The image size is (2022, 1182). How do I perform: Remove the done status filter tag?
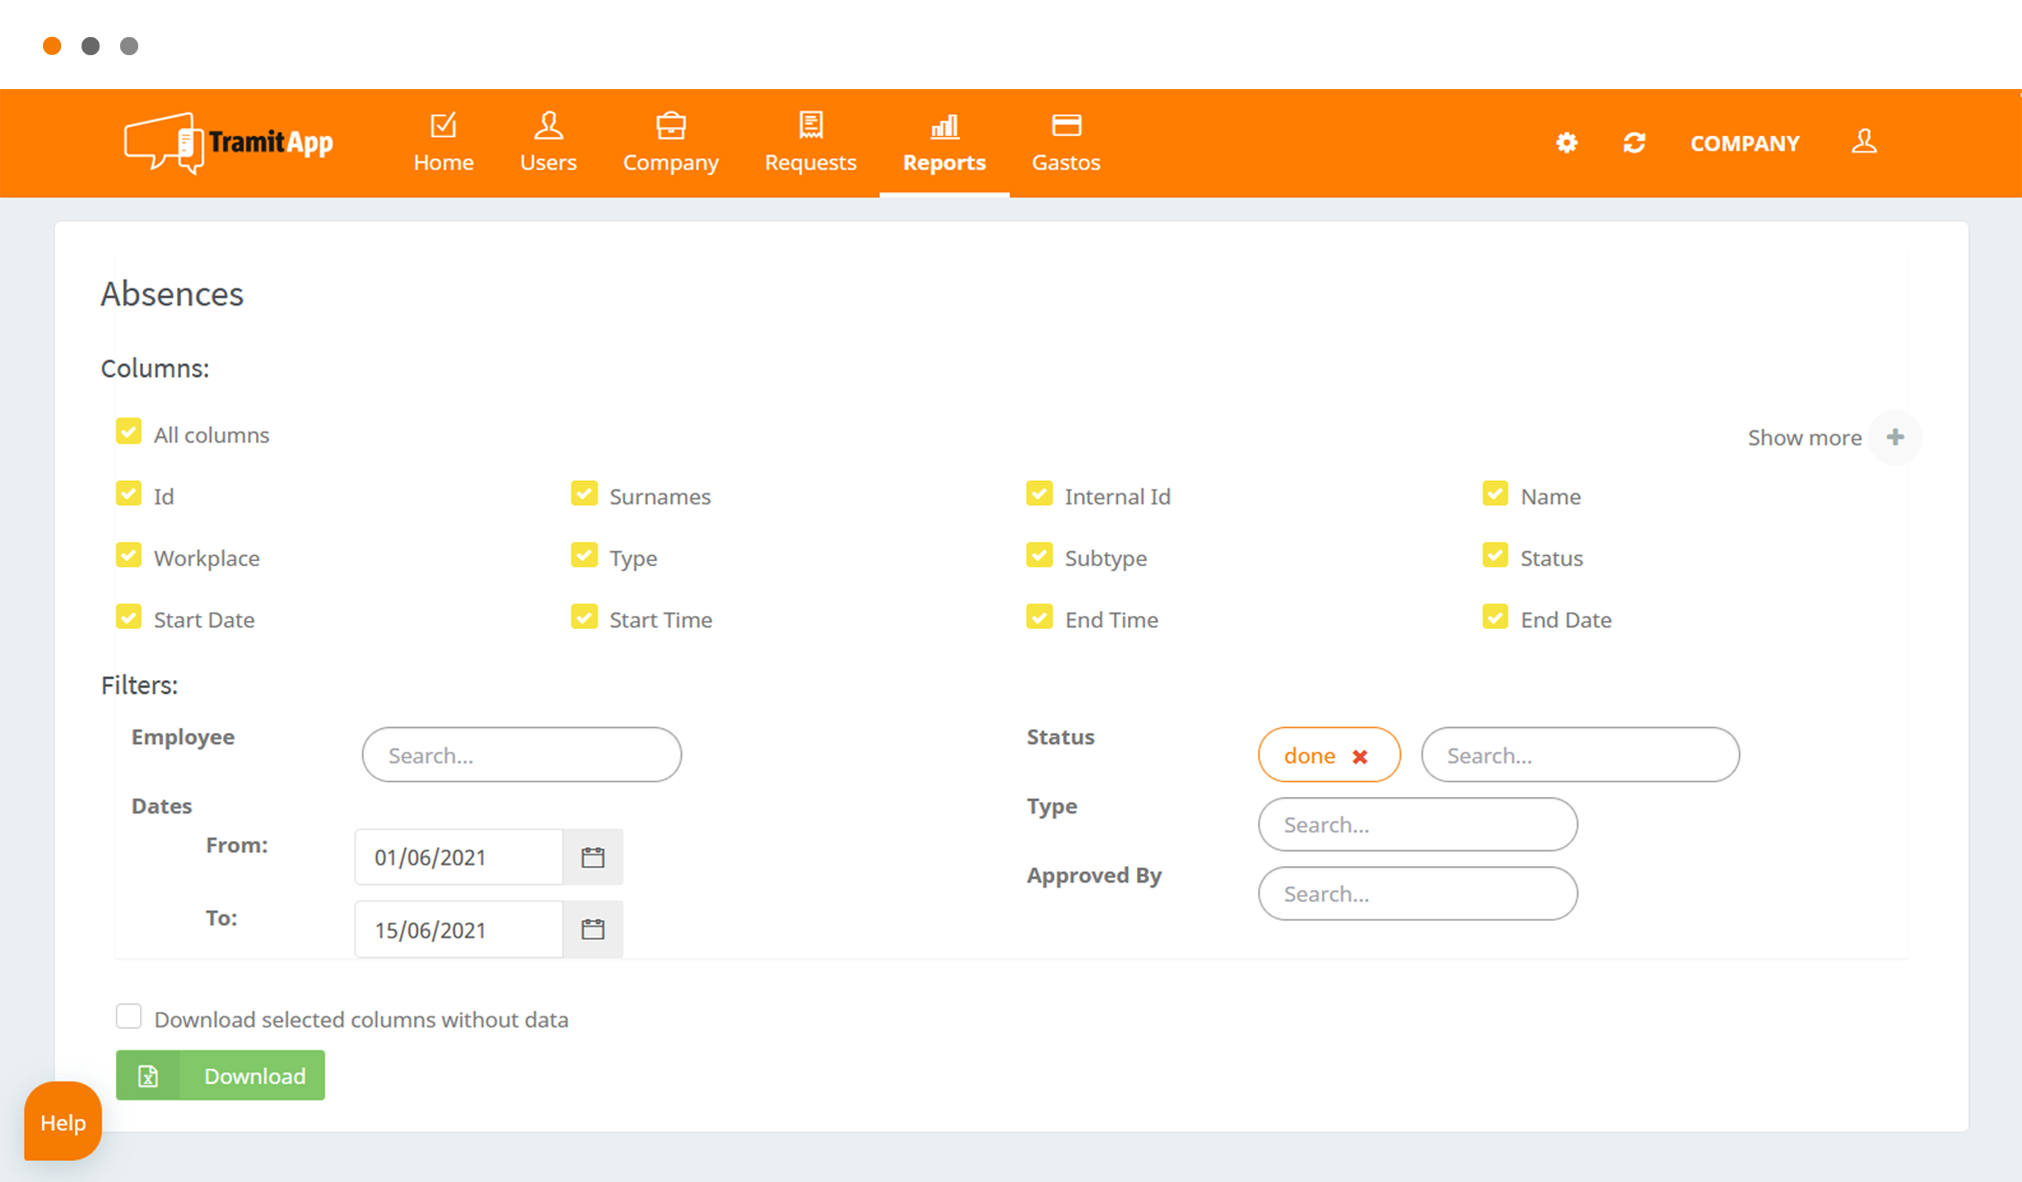[x=1359, y=757]
